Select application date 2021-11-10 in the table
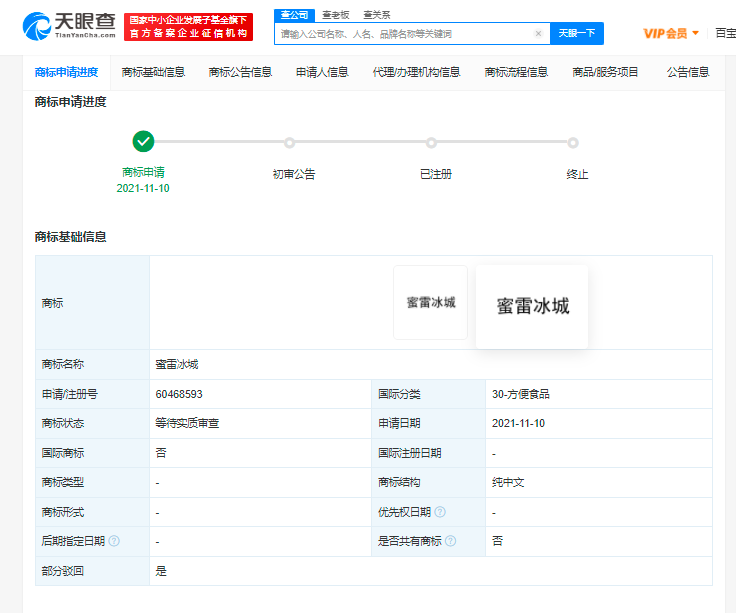The width and height of the screenshot is (736, 613). (x=518, y=423)
